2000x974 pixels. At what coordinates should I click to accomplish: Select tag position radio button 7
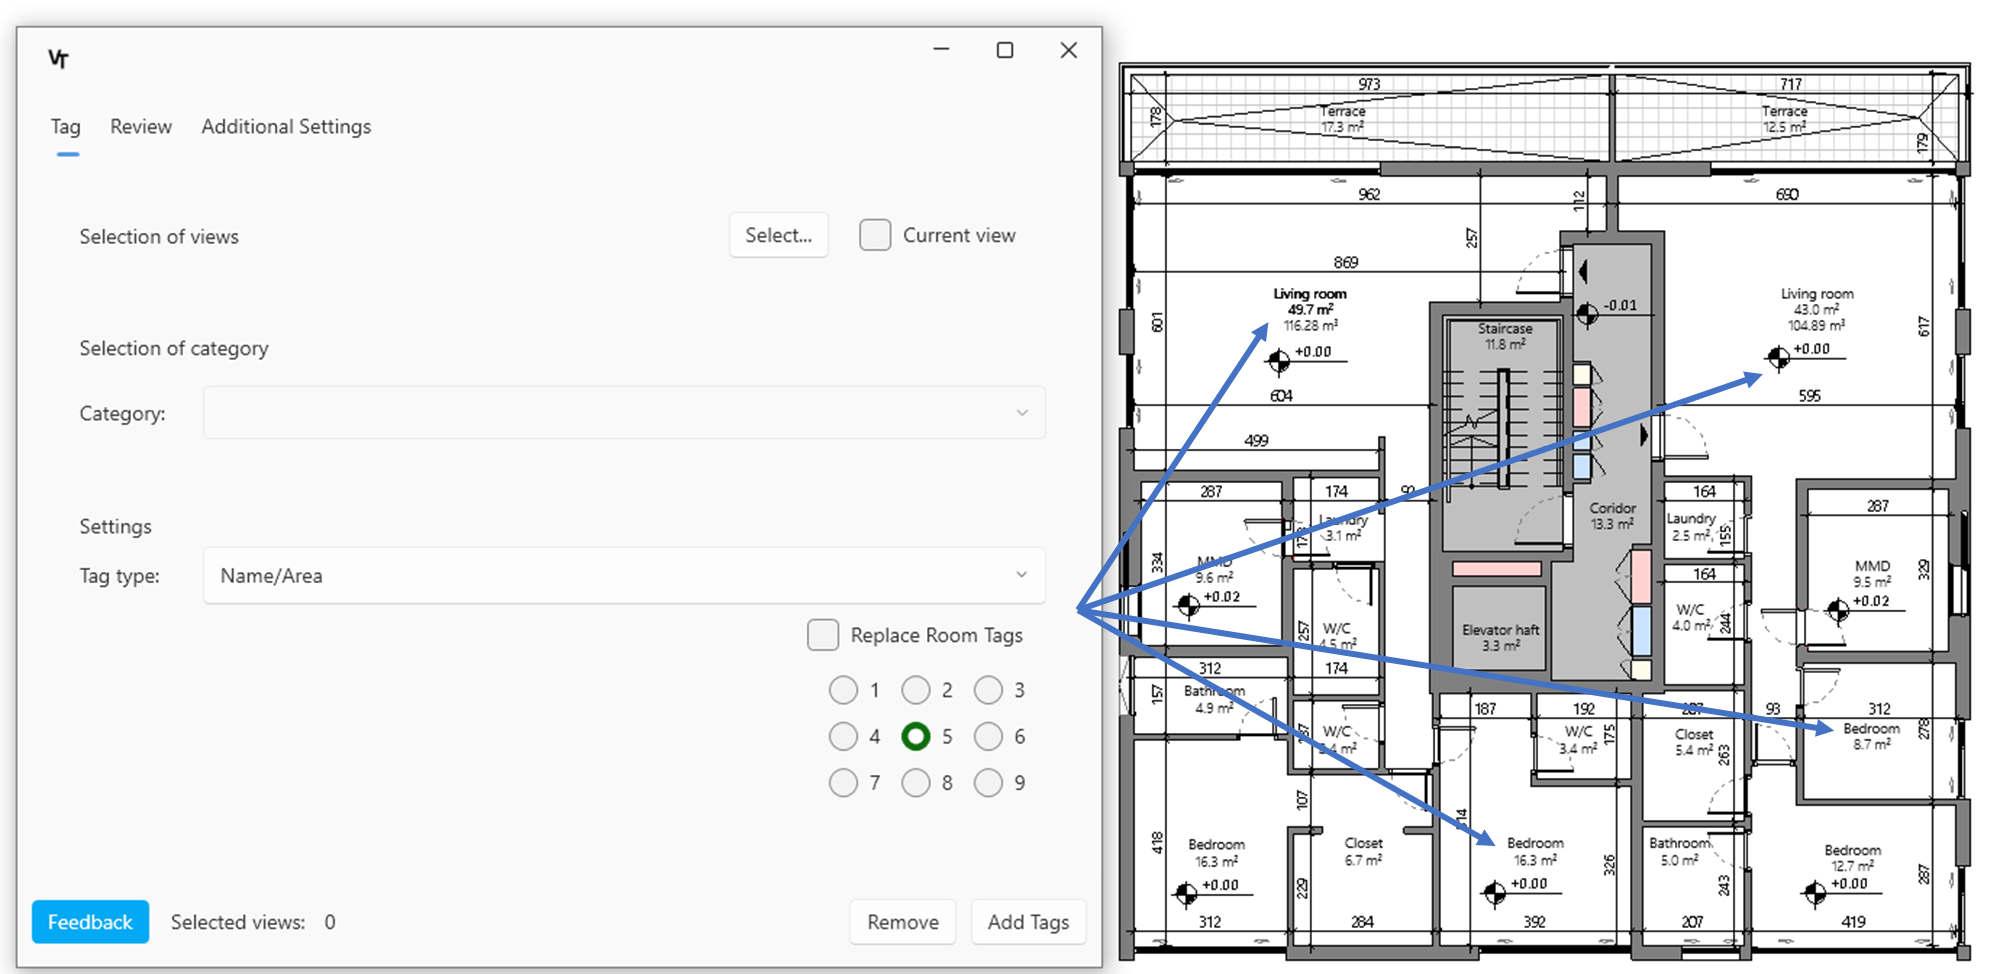pos(843,783)
